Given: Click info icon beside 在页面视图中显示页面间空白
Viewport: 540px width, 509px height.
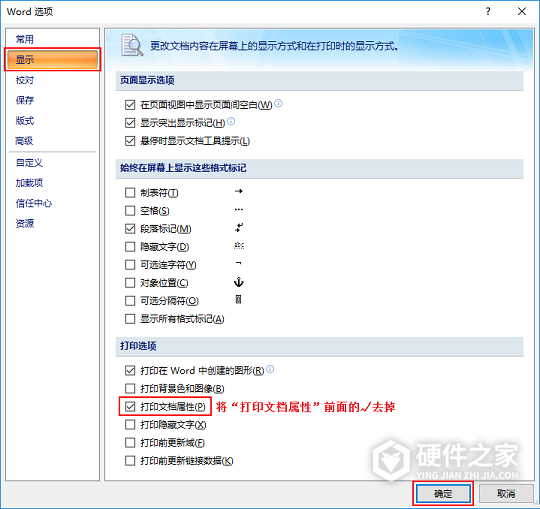Looking at the screenshot, I should click(278, 103).
